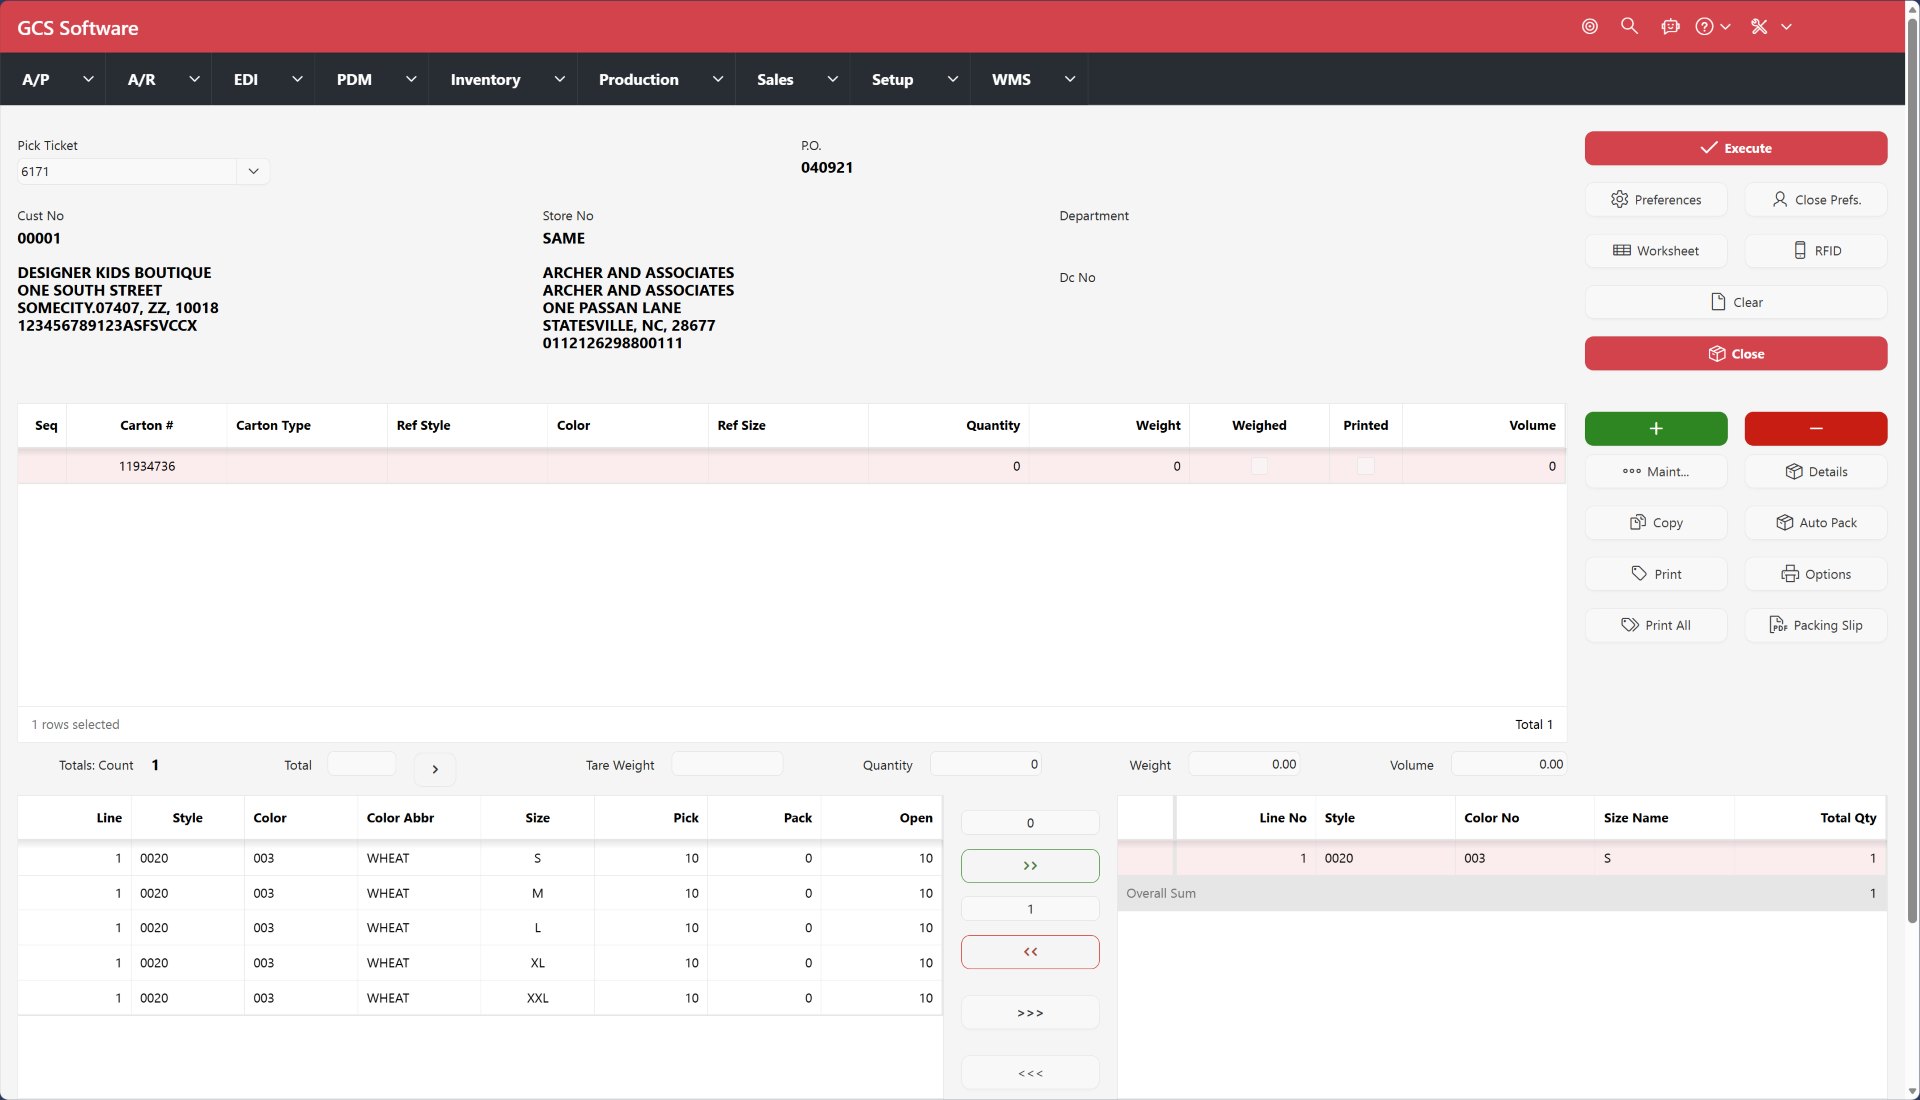Expand the Inventory menu chevron
1920x1100 pixels.
[x=560, y=79]
